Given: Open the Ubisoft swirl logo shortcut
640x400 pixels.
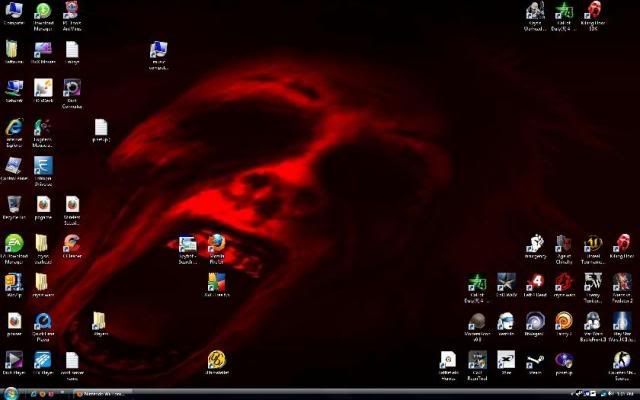Looking at the screenshot, I should point(535,322).
